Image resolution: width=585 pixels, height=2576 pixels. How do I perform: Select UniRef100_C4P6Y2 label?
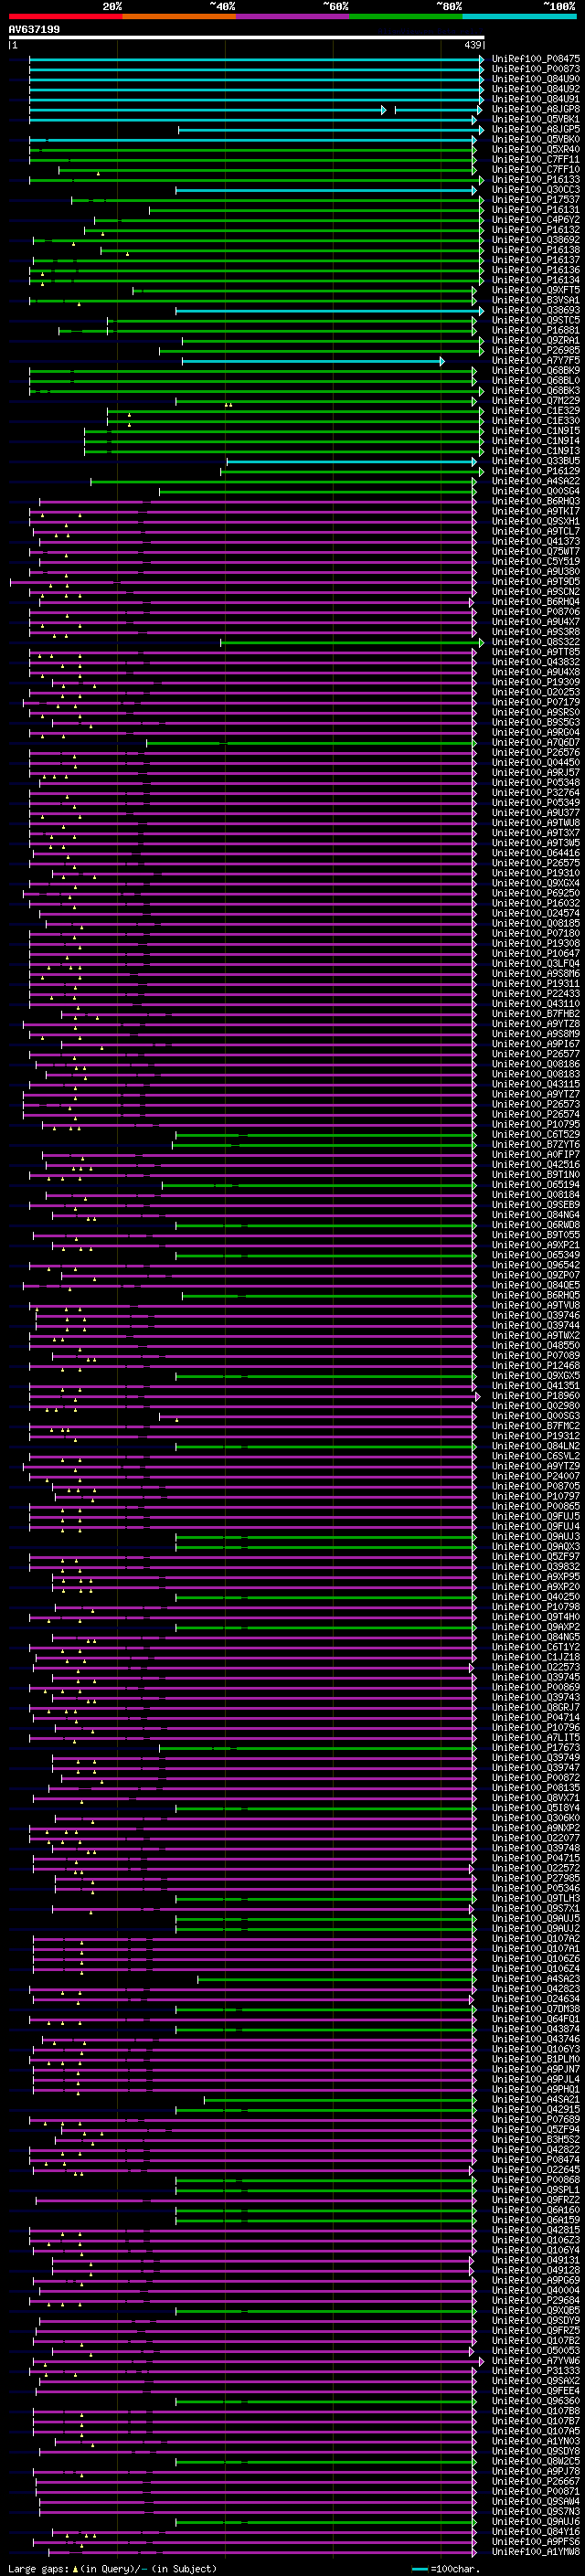[536, 220]
